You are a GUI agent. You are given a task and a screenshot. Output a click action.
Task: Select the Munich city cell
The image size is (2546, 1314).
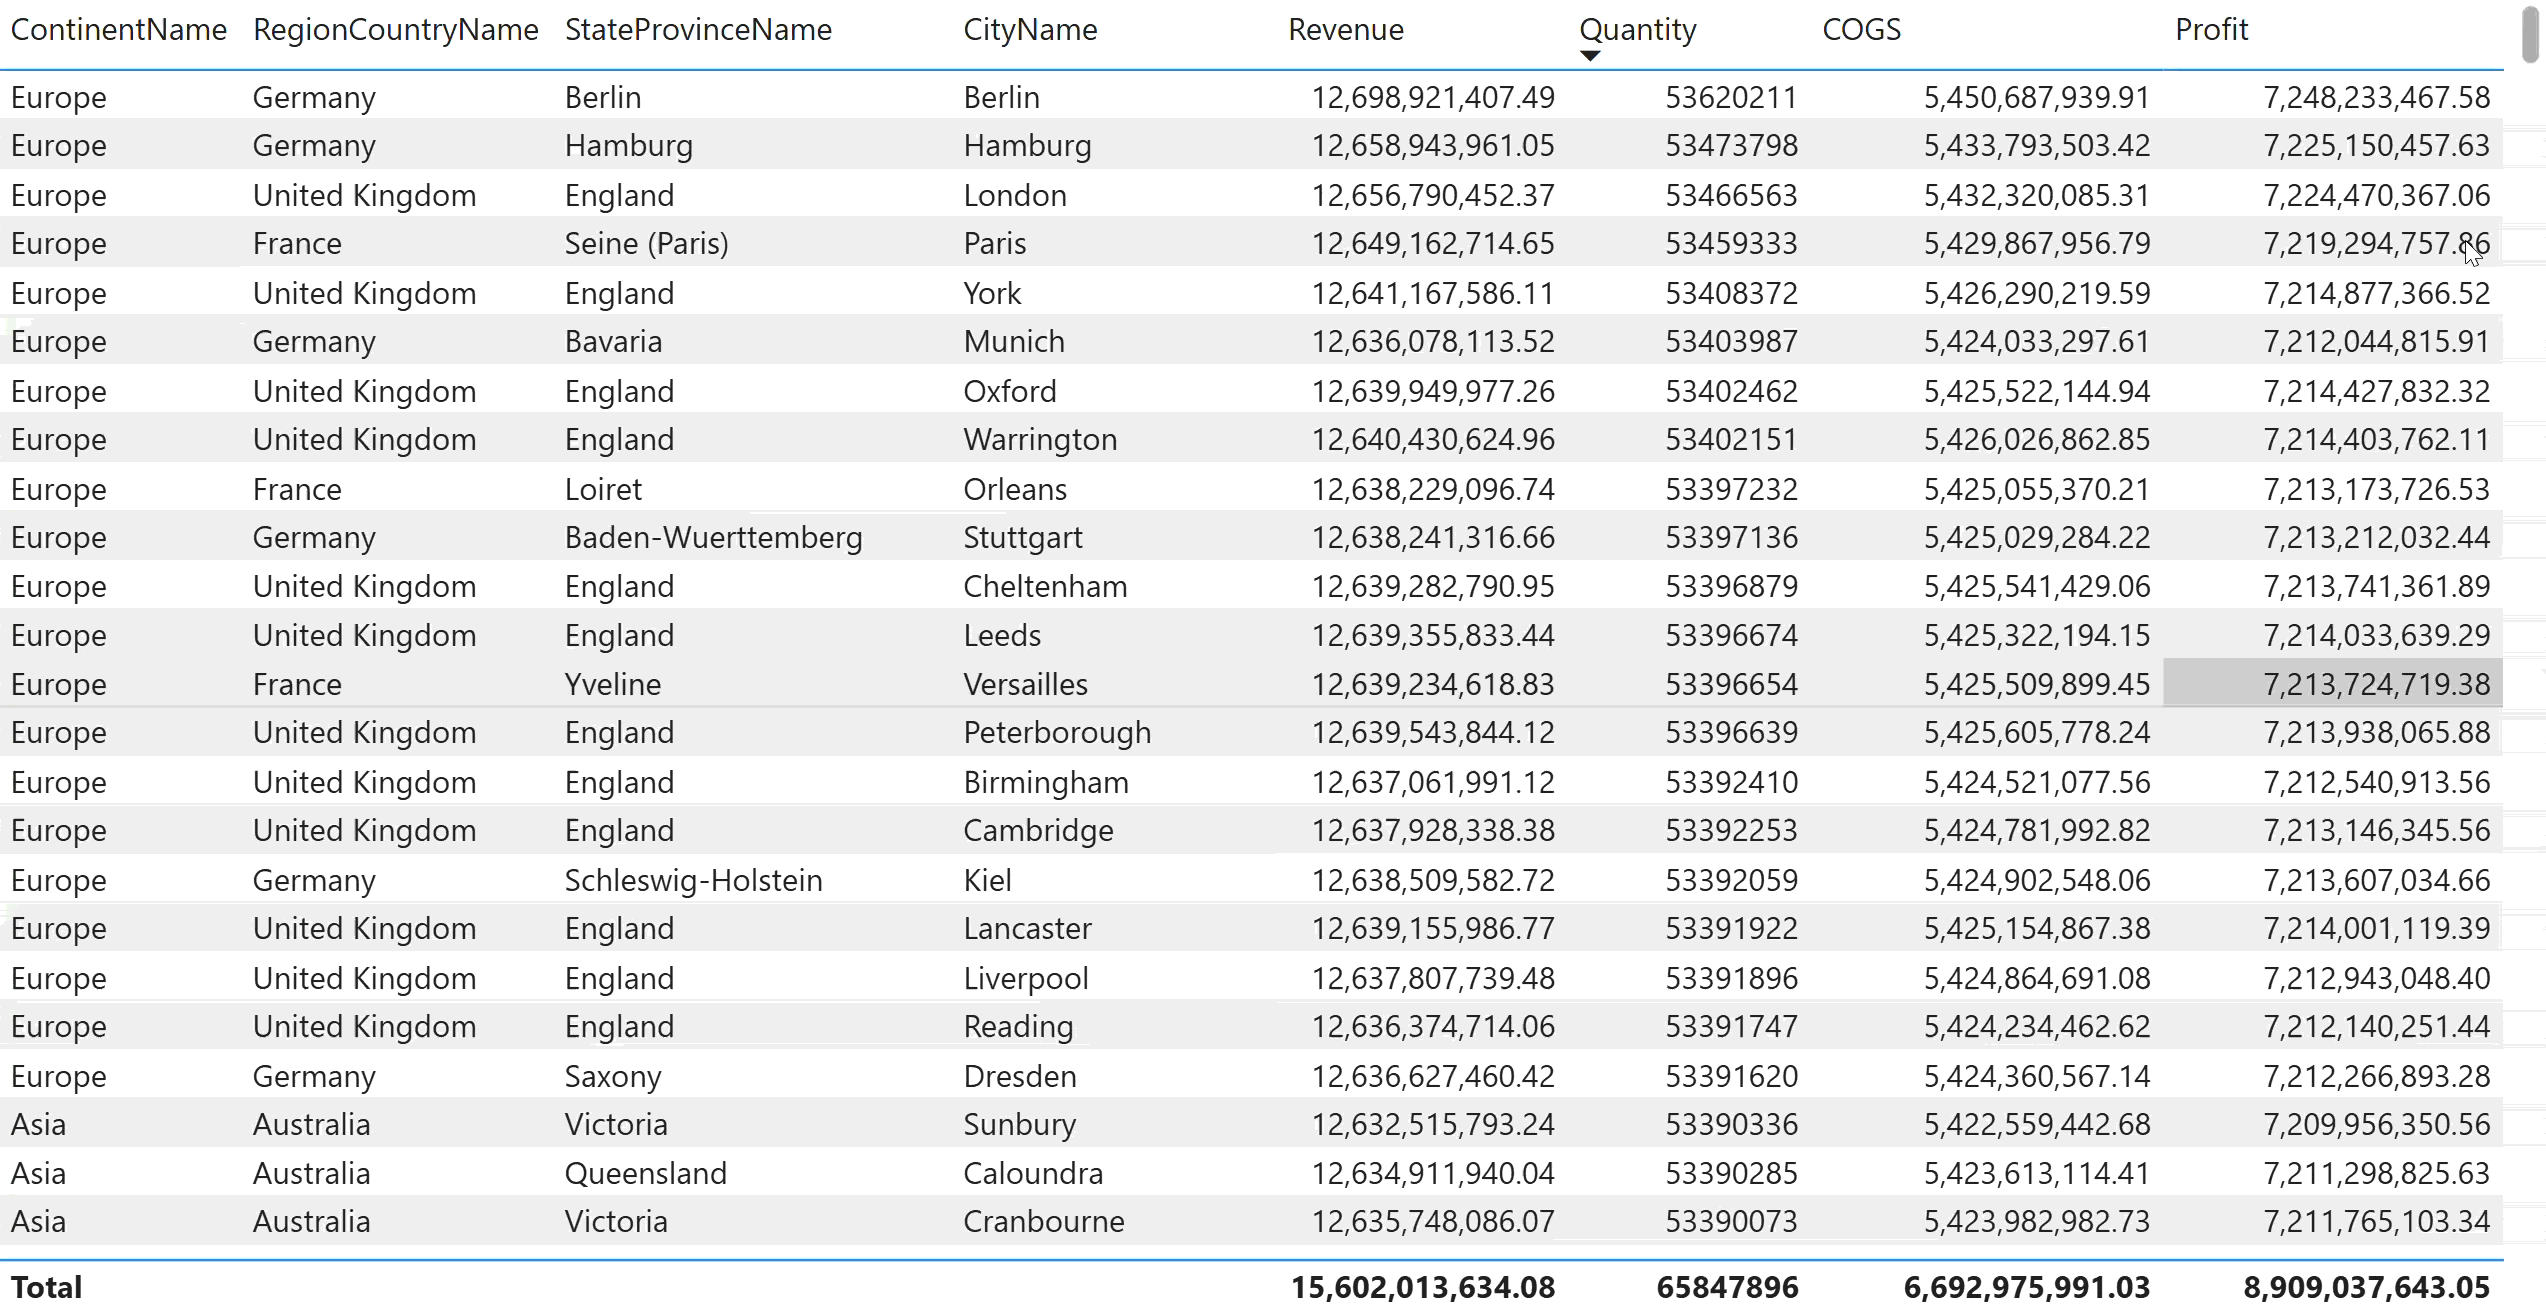(x=1014, y=342)
